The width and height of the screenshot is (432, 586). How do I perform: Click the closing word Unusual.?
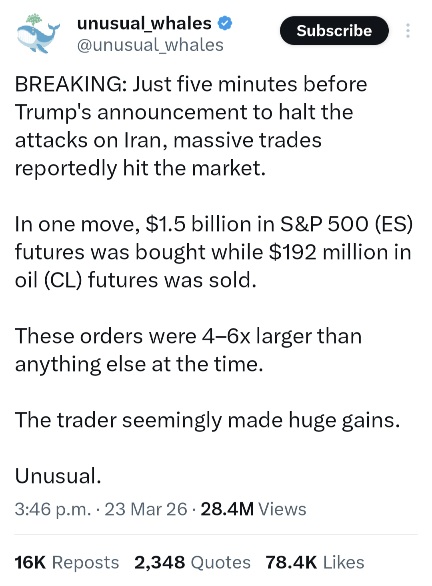(x=58, y=476)
